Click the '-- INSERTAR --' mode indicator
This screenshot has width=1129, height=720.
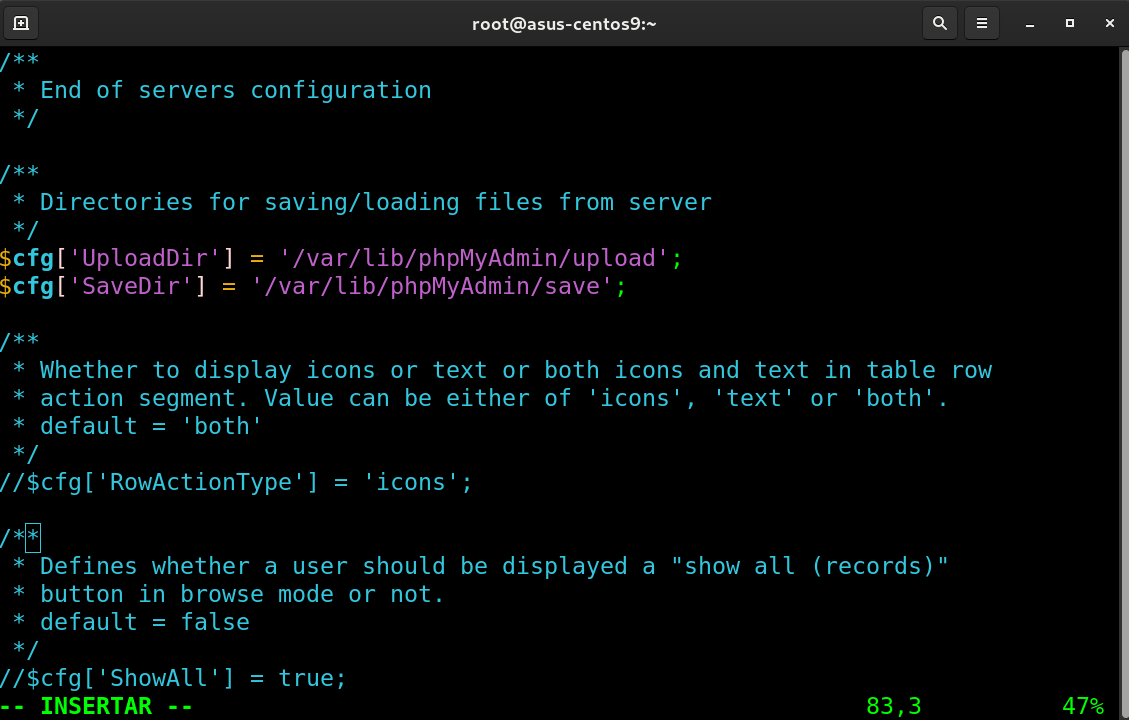96,706
